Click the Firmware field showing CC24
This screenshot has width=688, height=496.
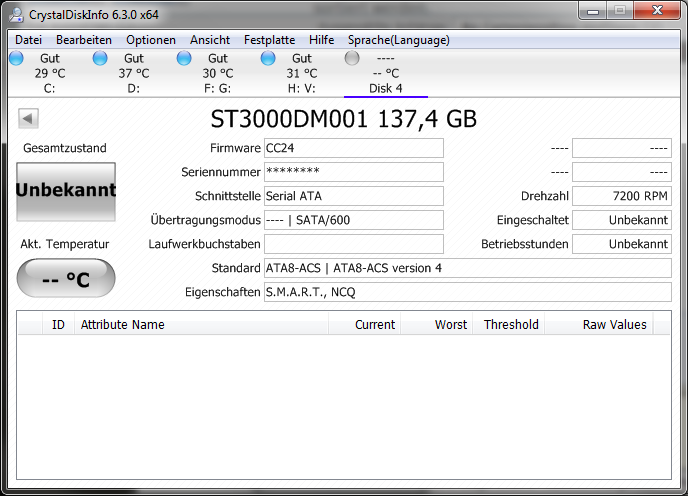354,148
